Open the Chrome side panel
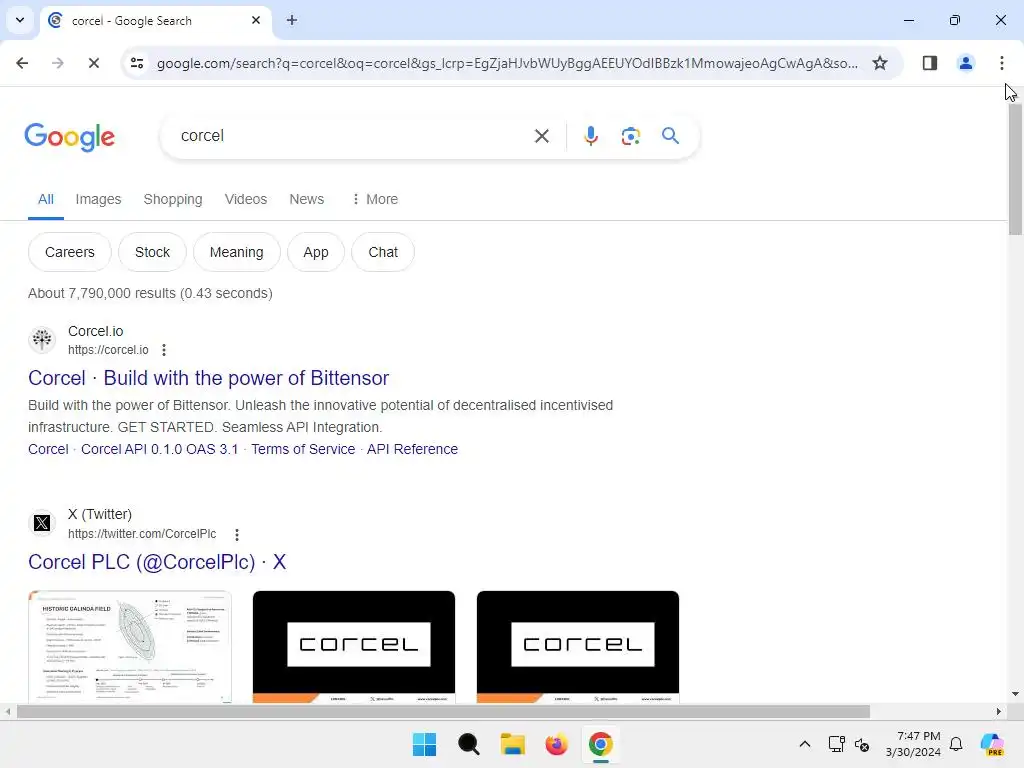The image size is (1024, 768). click(x=929, y=63)
